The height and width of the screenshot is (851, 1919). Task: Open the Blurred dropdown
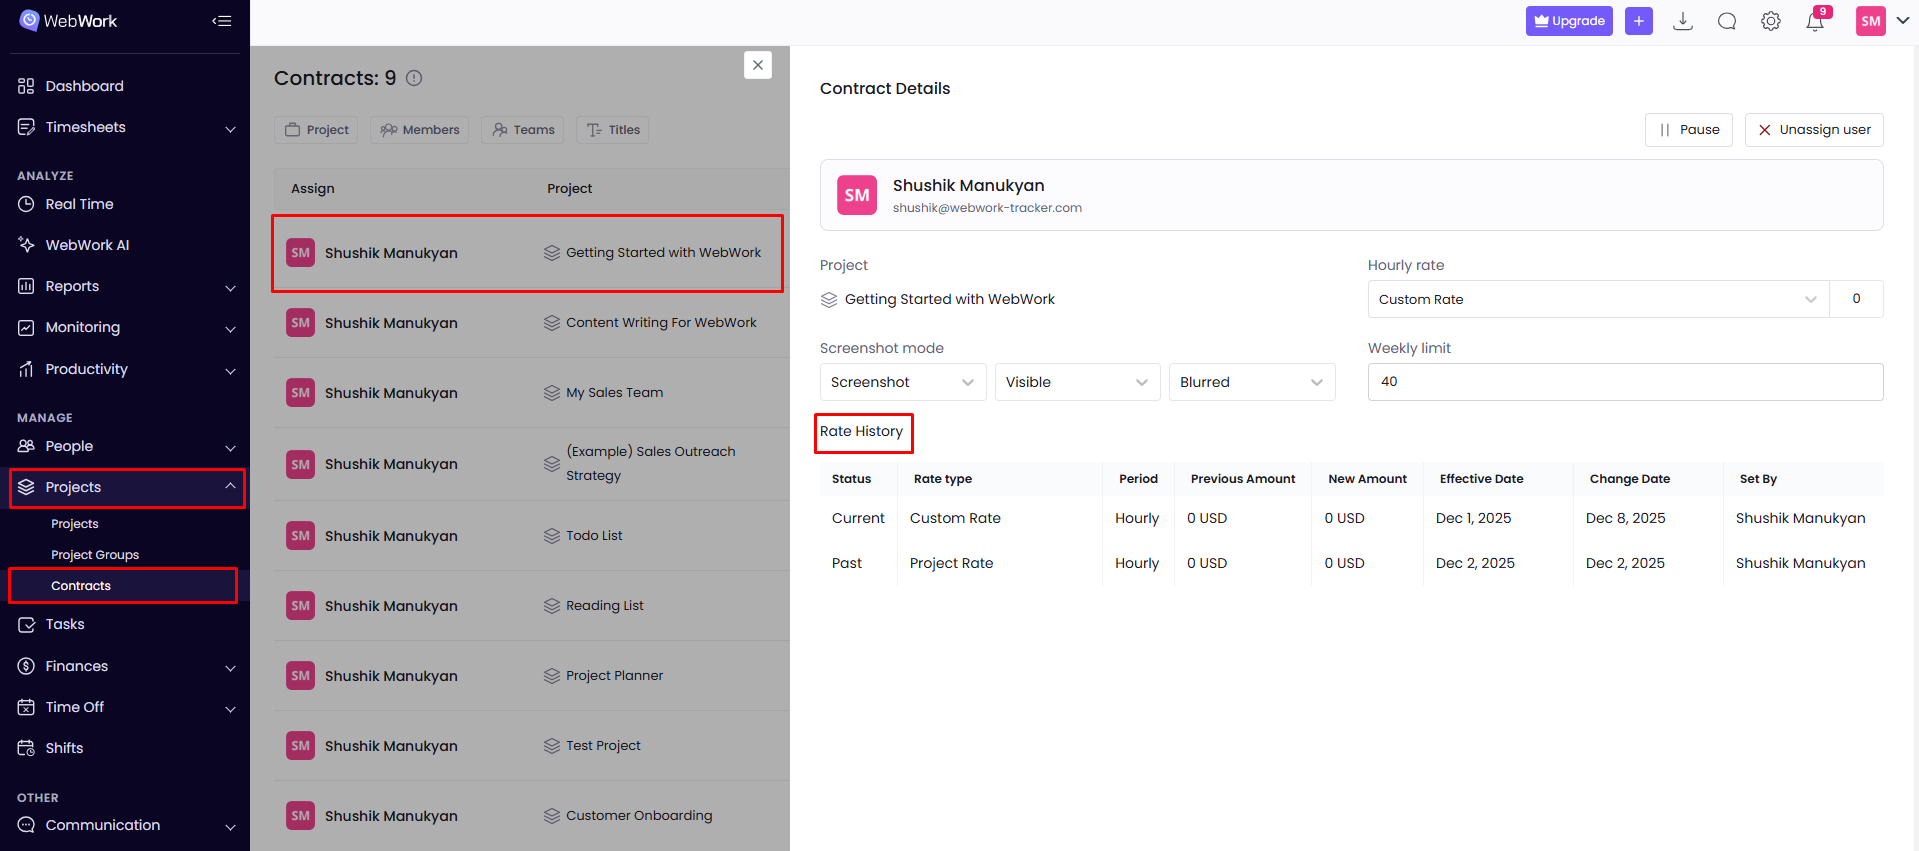(x=1251, y=382)
